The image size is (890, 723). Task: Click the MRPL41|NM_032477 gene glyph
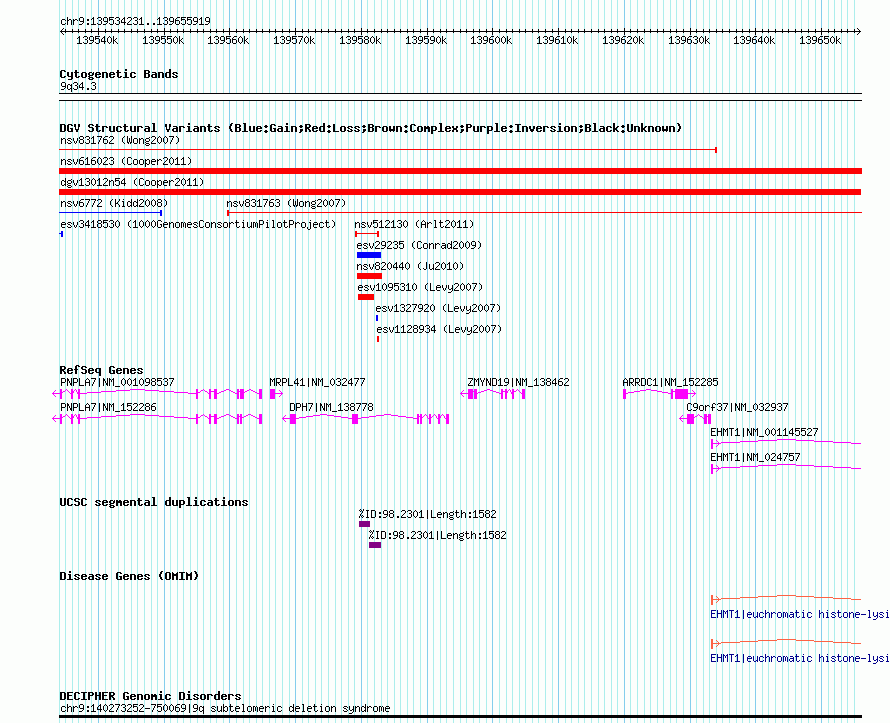(276, 394)
